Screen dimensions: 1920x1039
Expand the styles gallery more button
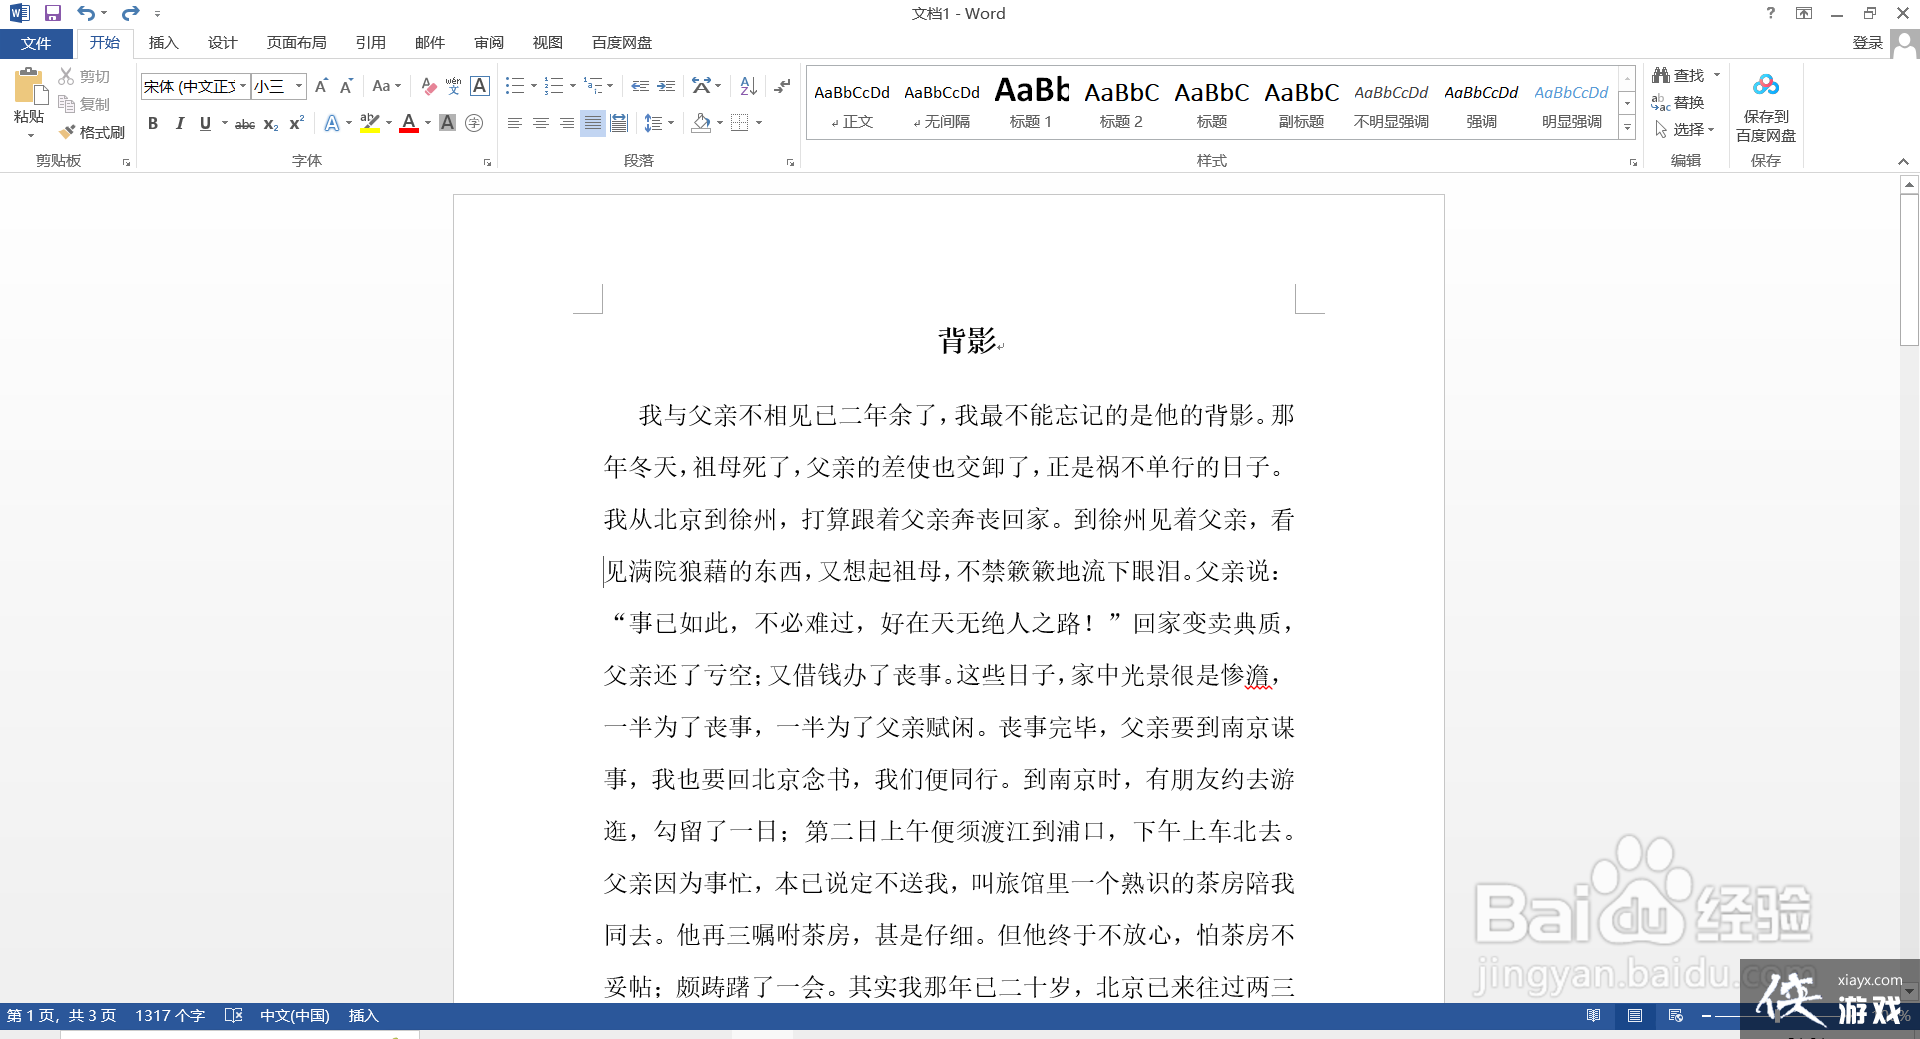pos(1627,127)
